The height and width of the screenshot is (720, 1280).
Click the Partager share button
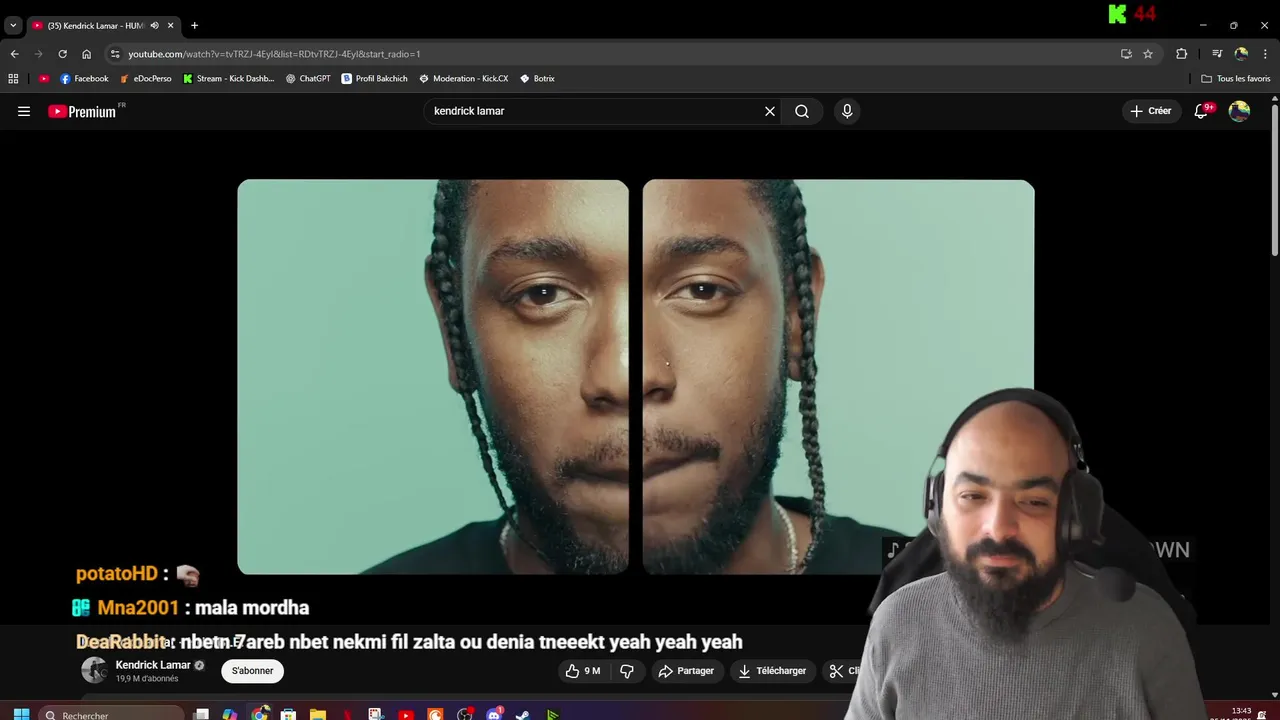pos(686,671)
